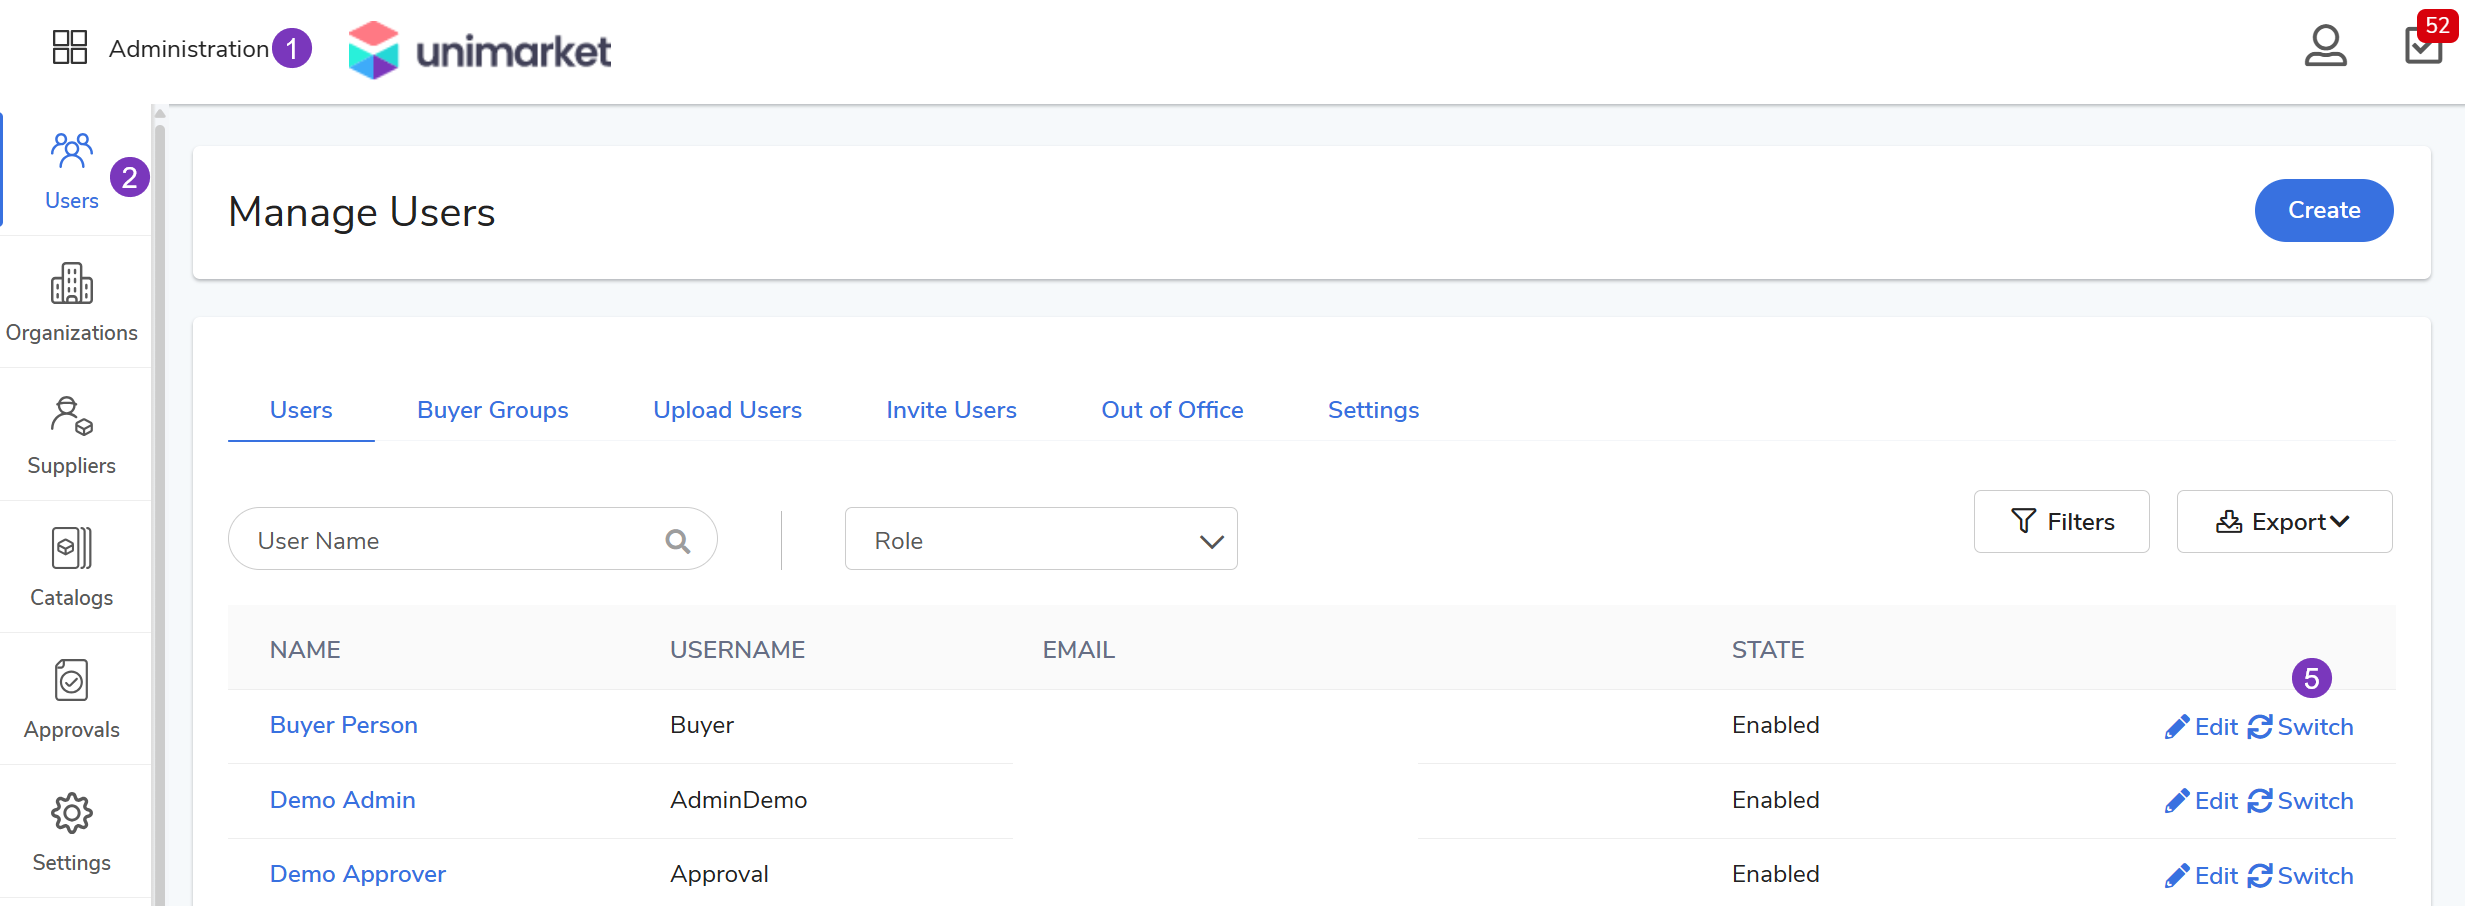
Task: Open the Export dropdown menu
Action: tap(2284, 522)
